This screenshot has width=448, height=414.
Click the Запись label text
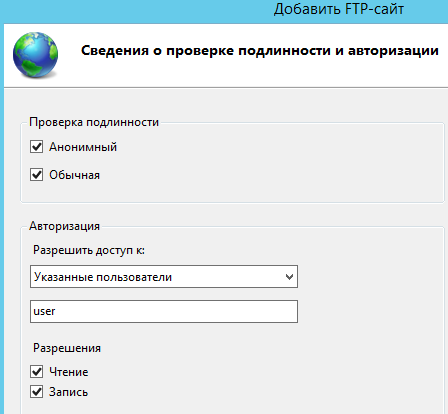(x=68, y=392)
